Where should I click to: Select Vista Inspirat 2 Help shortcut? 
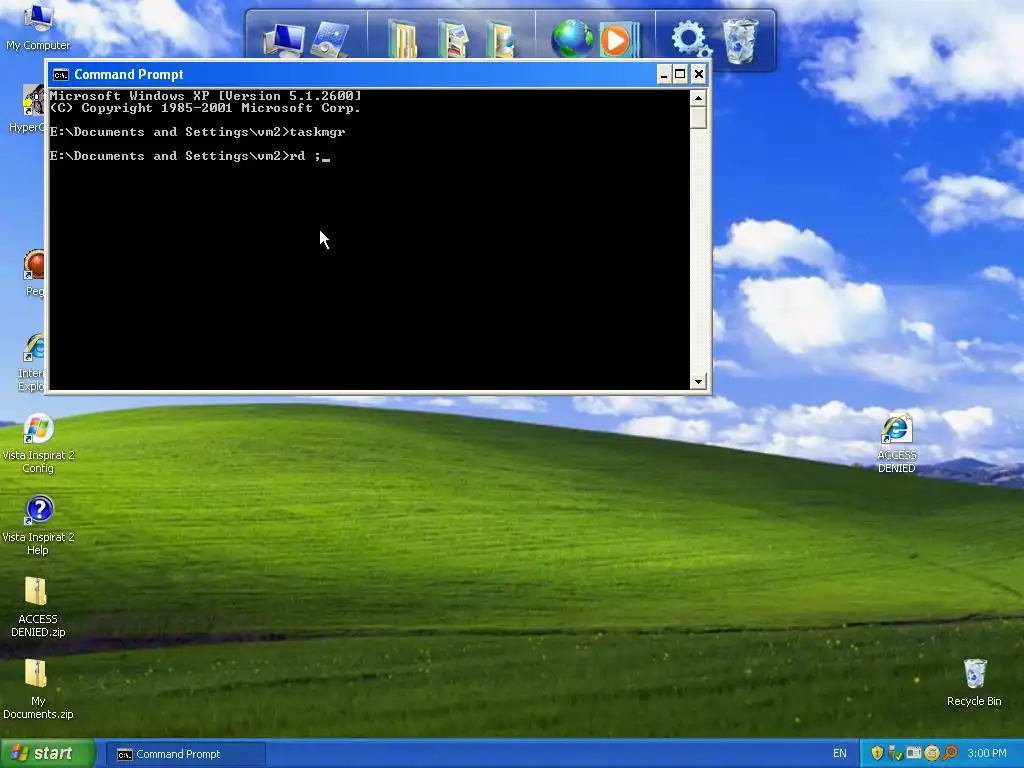pyautogui.click(x=38, y=526)
